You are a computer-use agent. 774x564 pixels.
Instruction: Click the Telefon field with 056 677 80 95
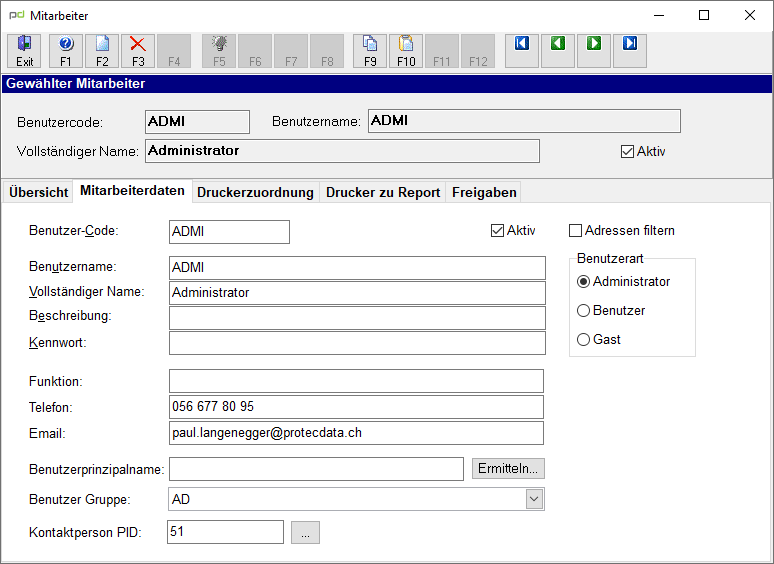click(356, 407)
